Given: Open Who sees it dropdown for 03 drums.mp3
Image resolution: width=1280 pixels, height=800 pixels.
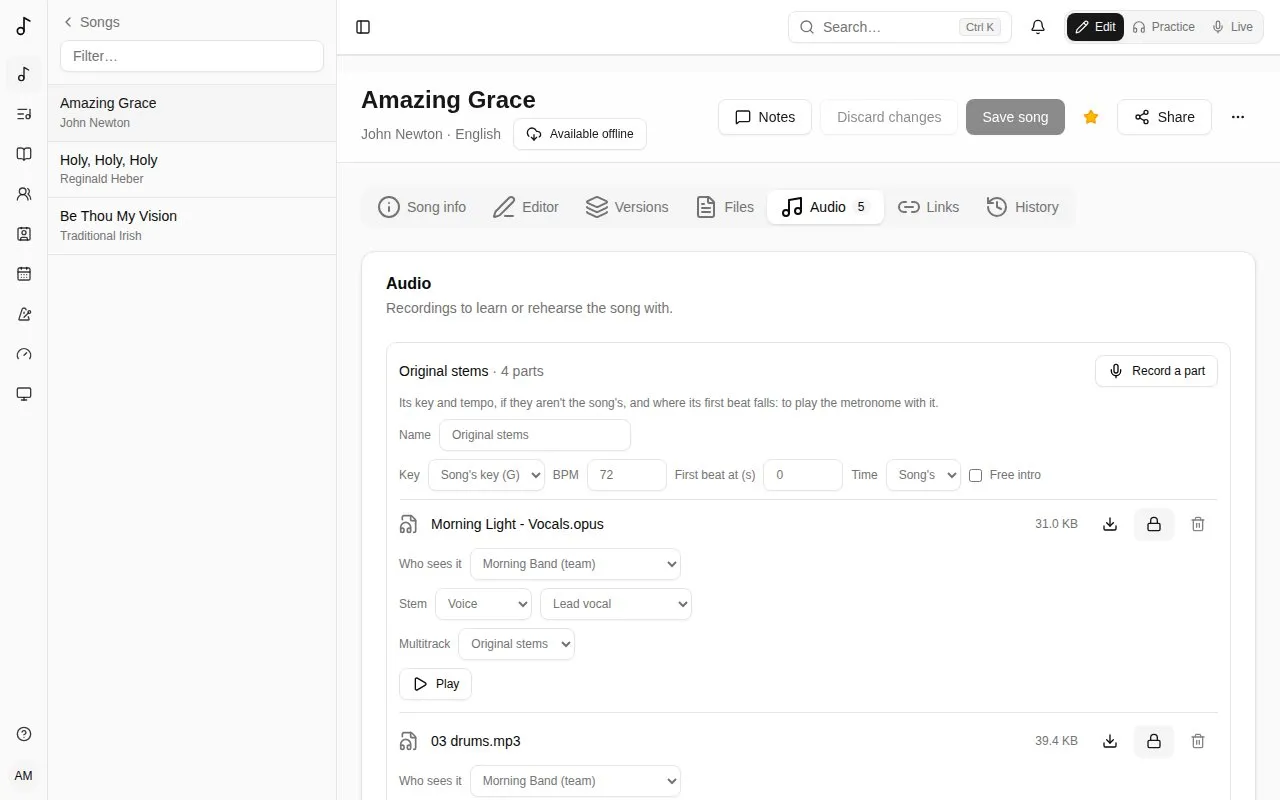Looking at the screenshot, I should tap(575, 781).
